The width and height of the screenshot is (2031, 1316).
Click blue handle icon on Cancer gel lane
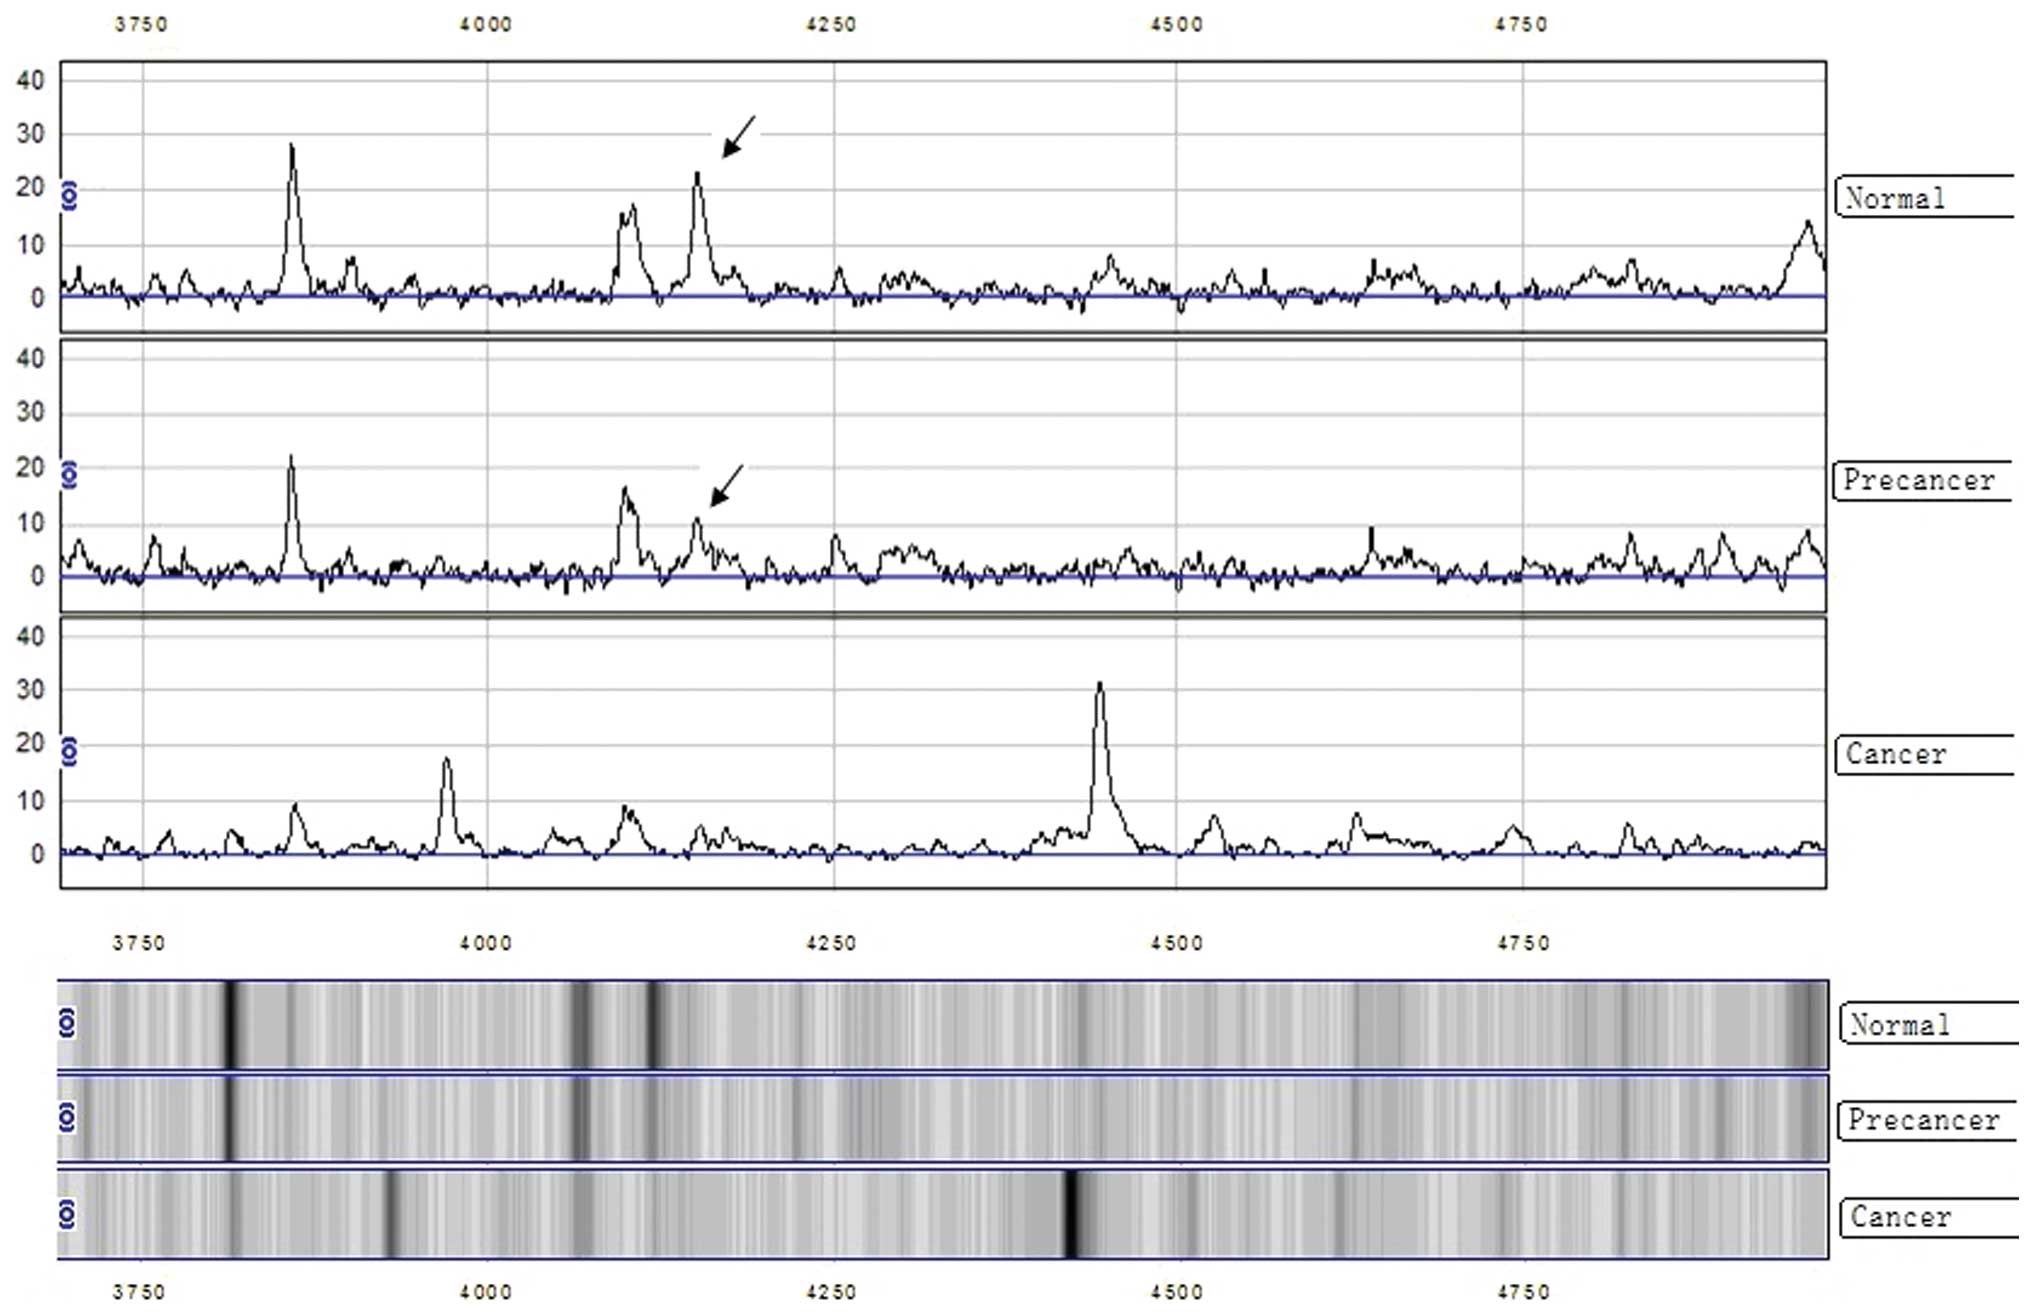[67, 1214]
